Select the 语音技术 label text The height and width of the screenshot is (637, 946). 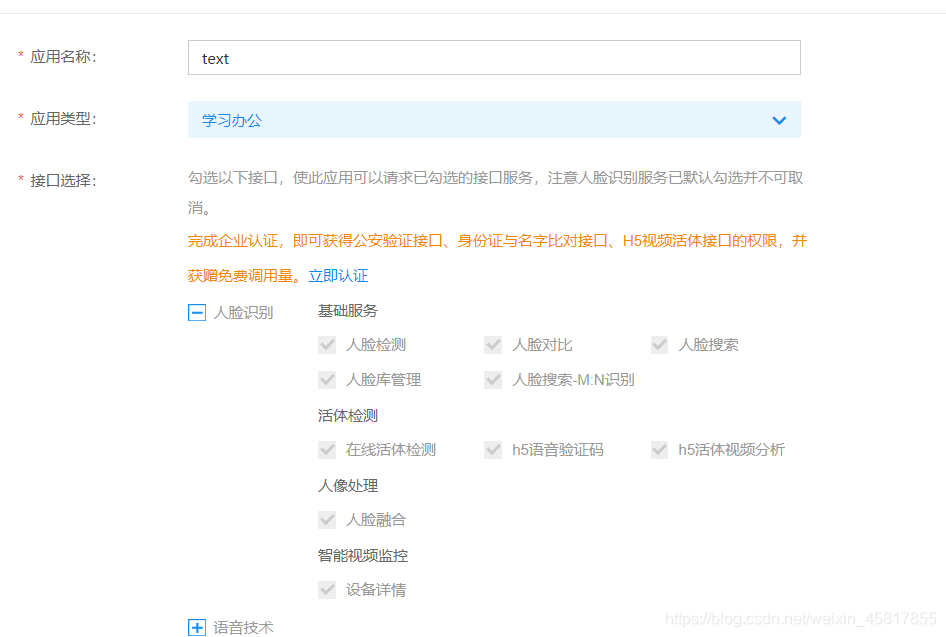coord(245,627)
